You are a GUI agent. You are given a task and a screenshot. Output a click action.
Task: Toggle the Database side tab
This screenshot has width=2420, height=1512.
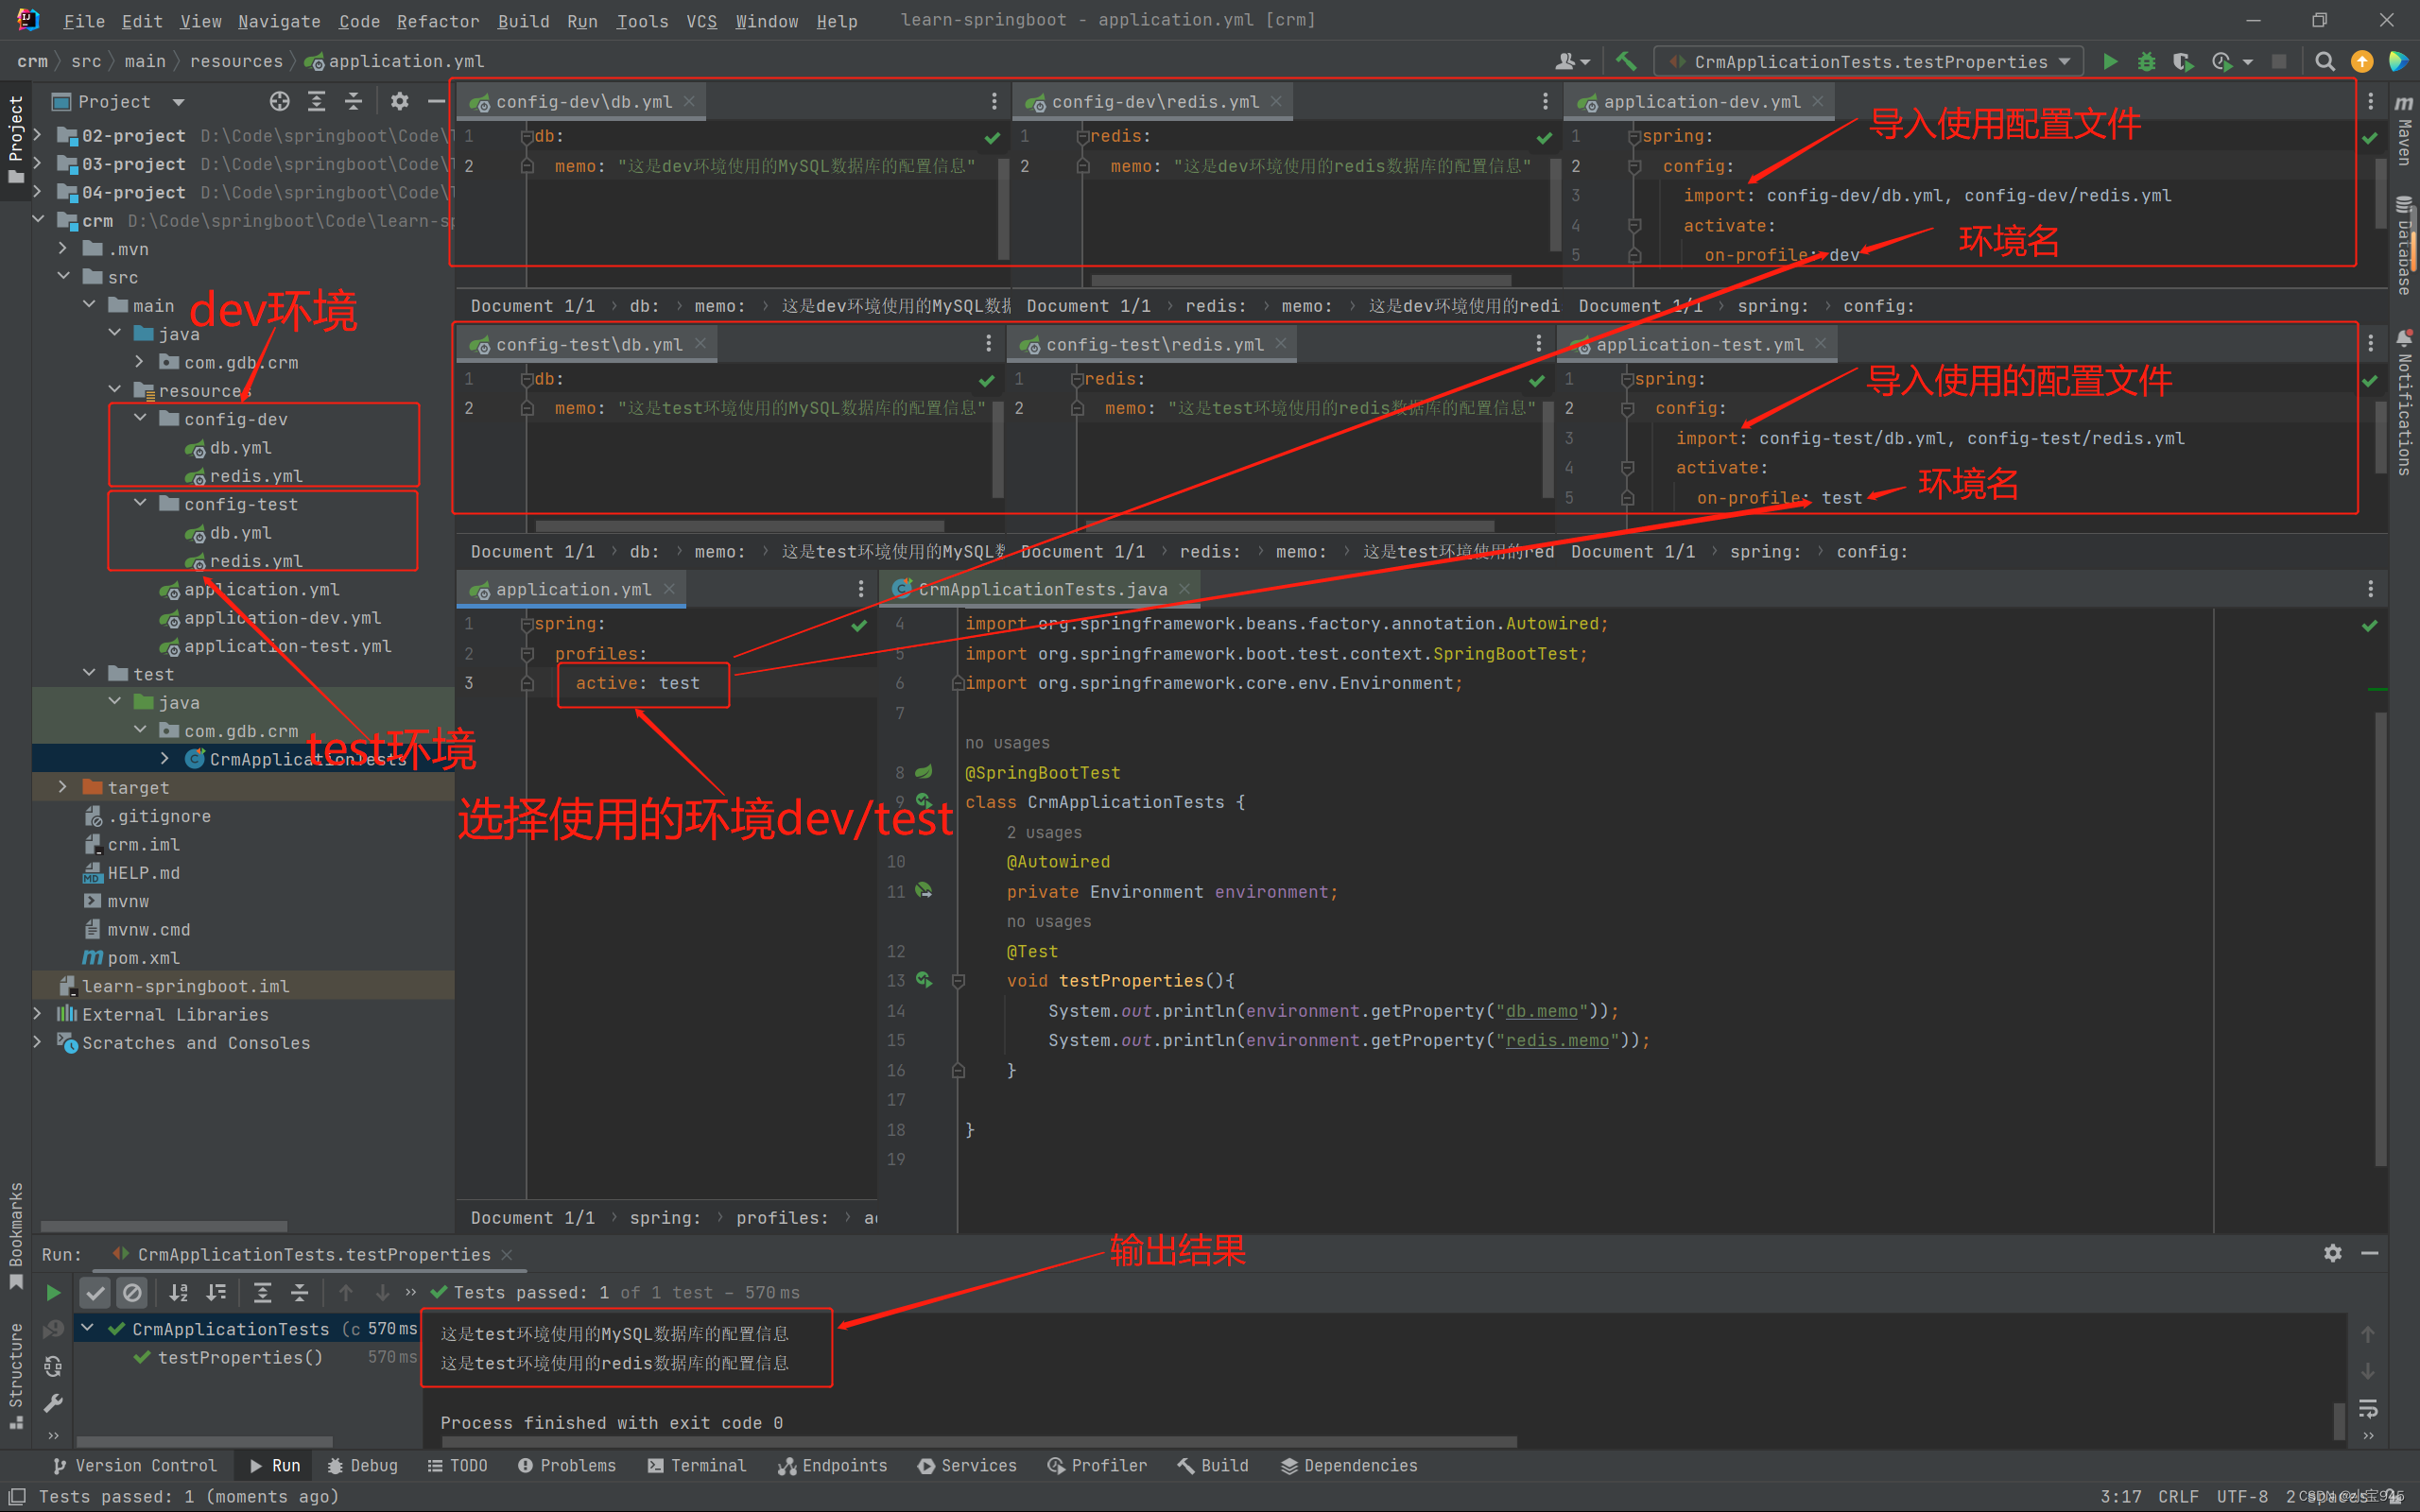pos(2404,246)
